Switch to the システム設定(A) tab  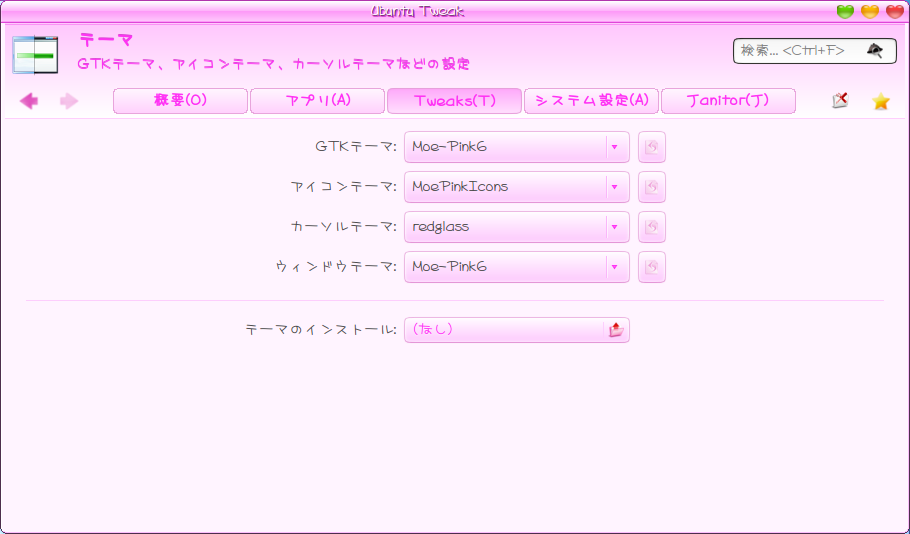[591, 101]
